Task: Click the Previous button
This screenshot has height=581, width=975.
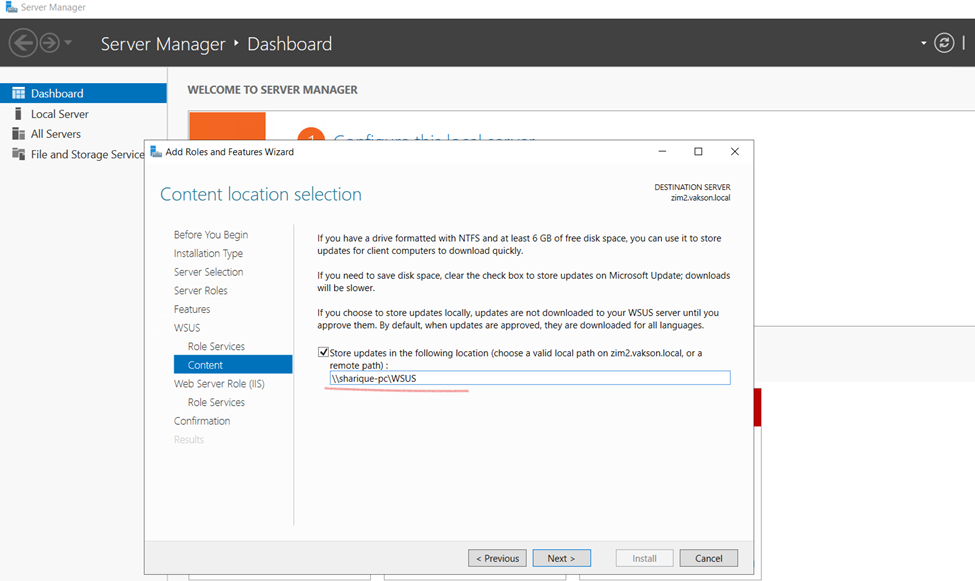Action: coord(497,558)
